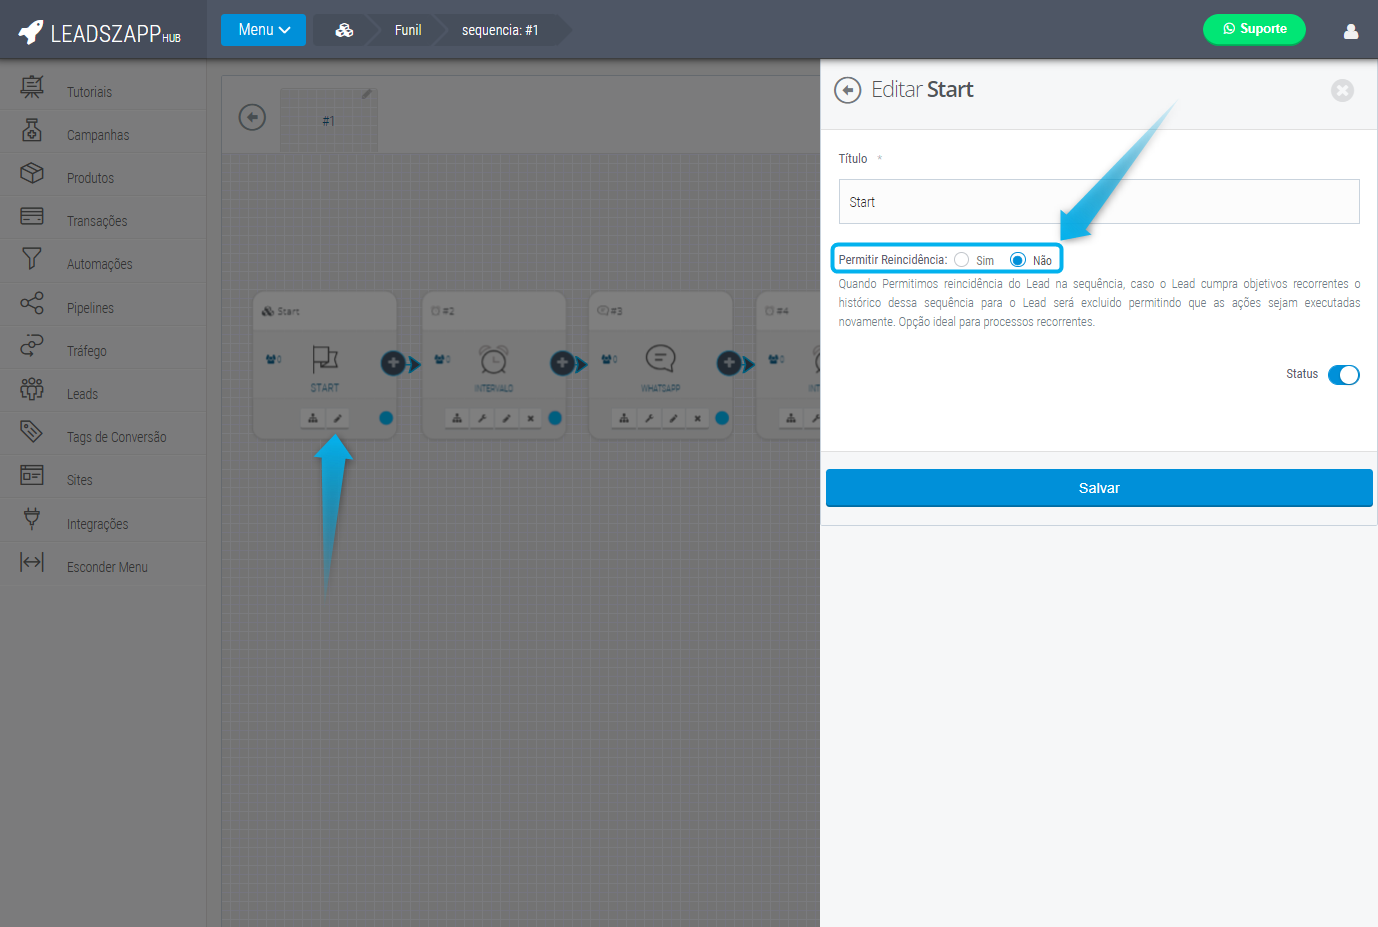The height and width of the screenshot is (927, 1378).
Task: Click the blocks icon in breadcrumb
Action: tap(344, 30)
